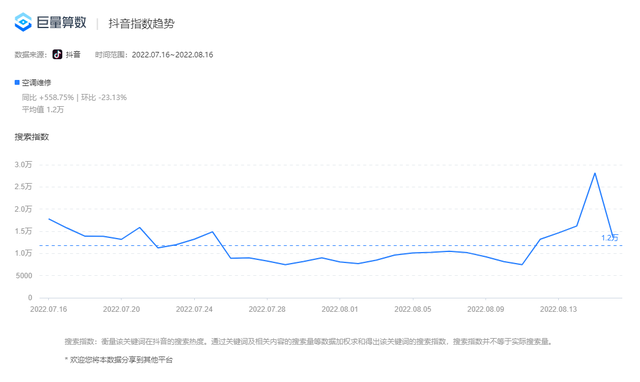Click the Douyin app icon beside 数据来源
640x382 pixels.
(x=57, y=54)
